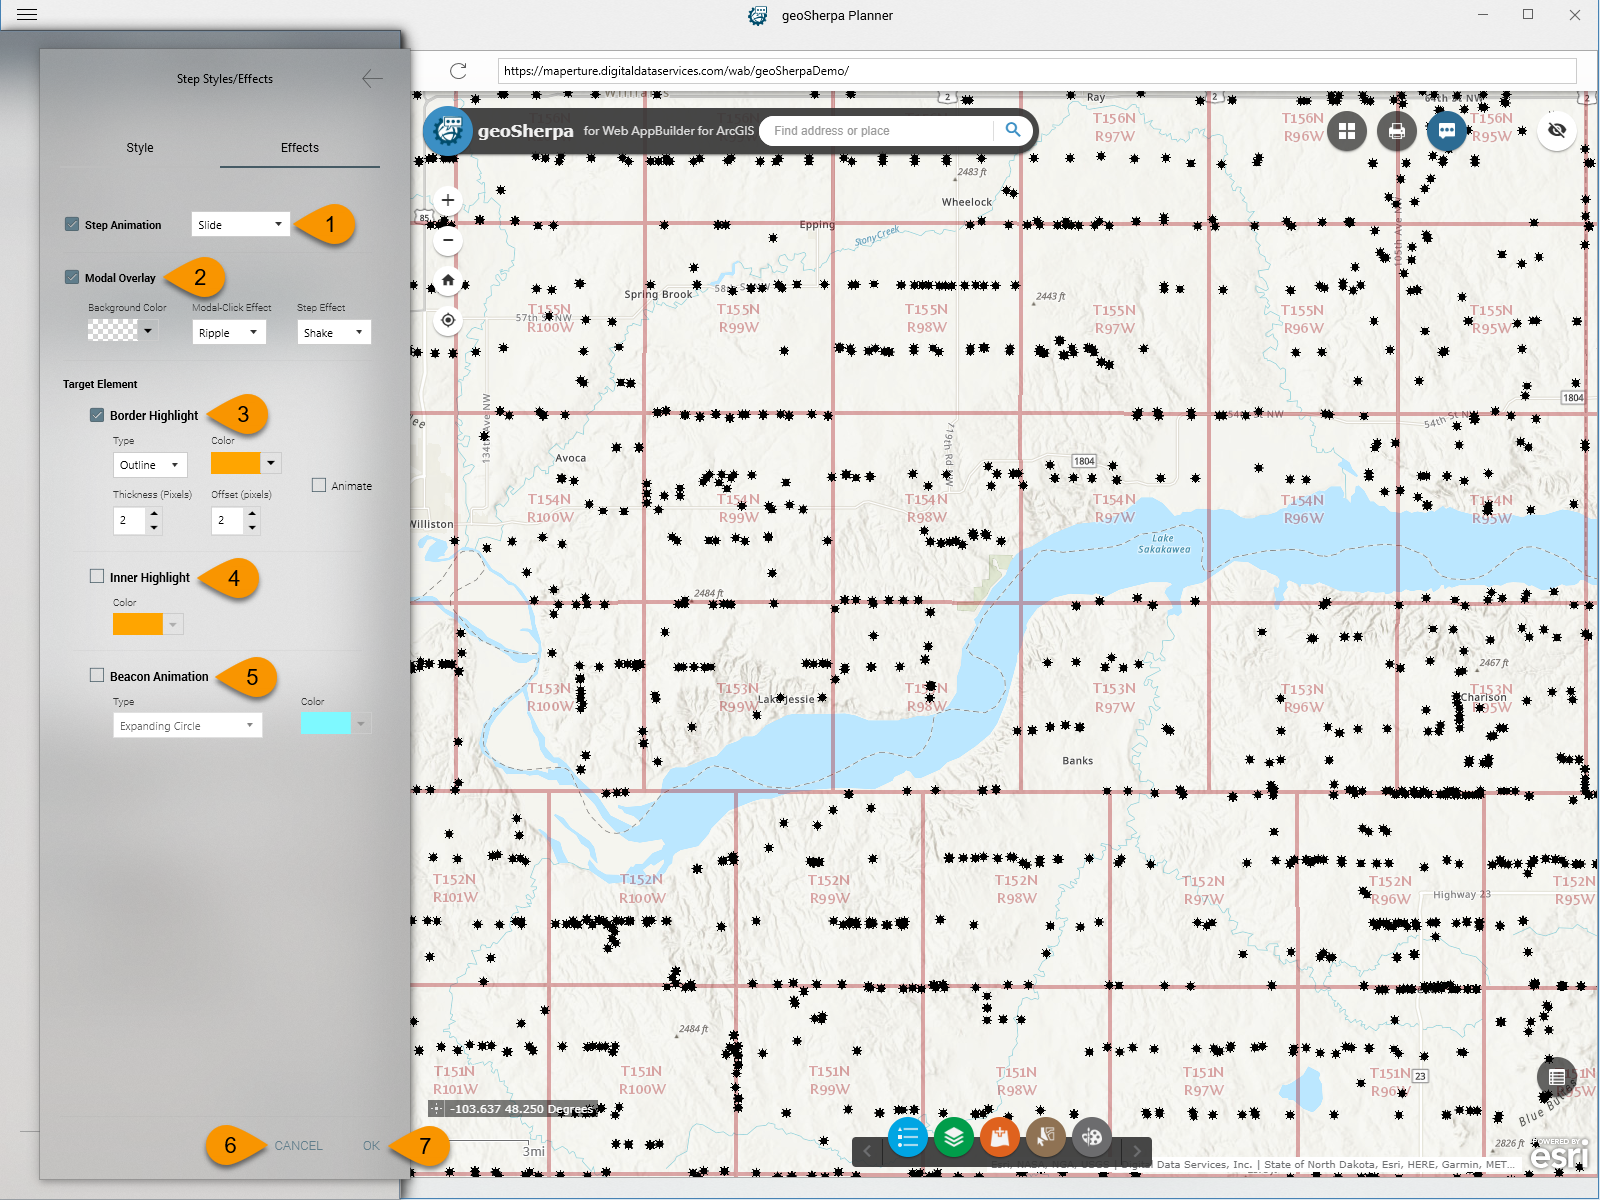Click the browser URL address field
The image size is (1600, 1200).
tap(1037, 71)
